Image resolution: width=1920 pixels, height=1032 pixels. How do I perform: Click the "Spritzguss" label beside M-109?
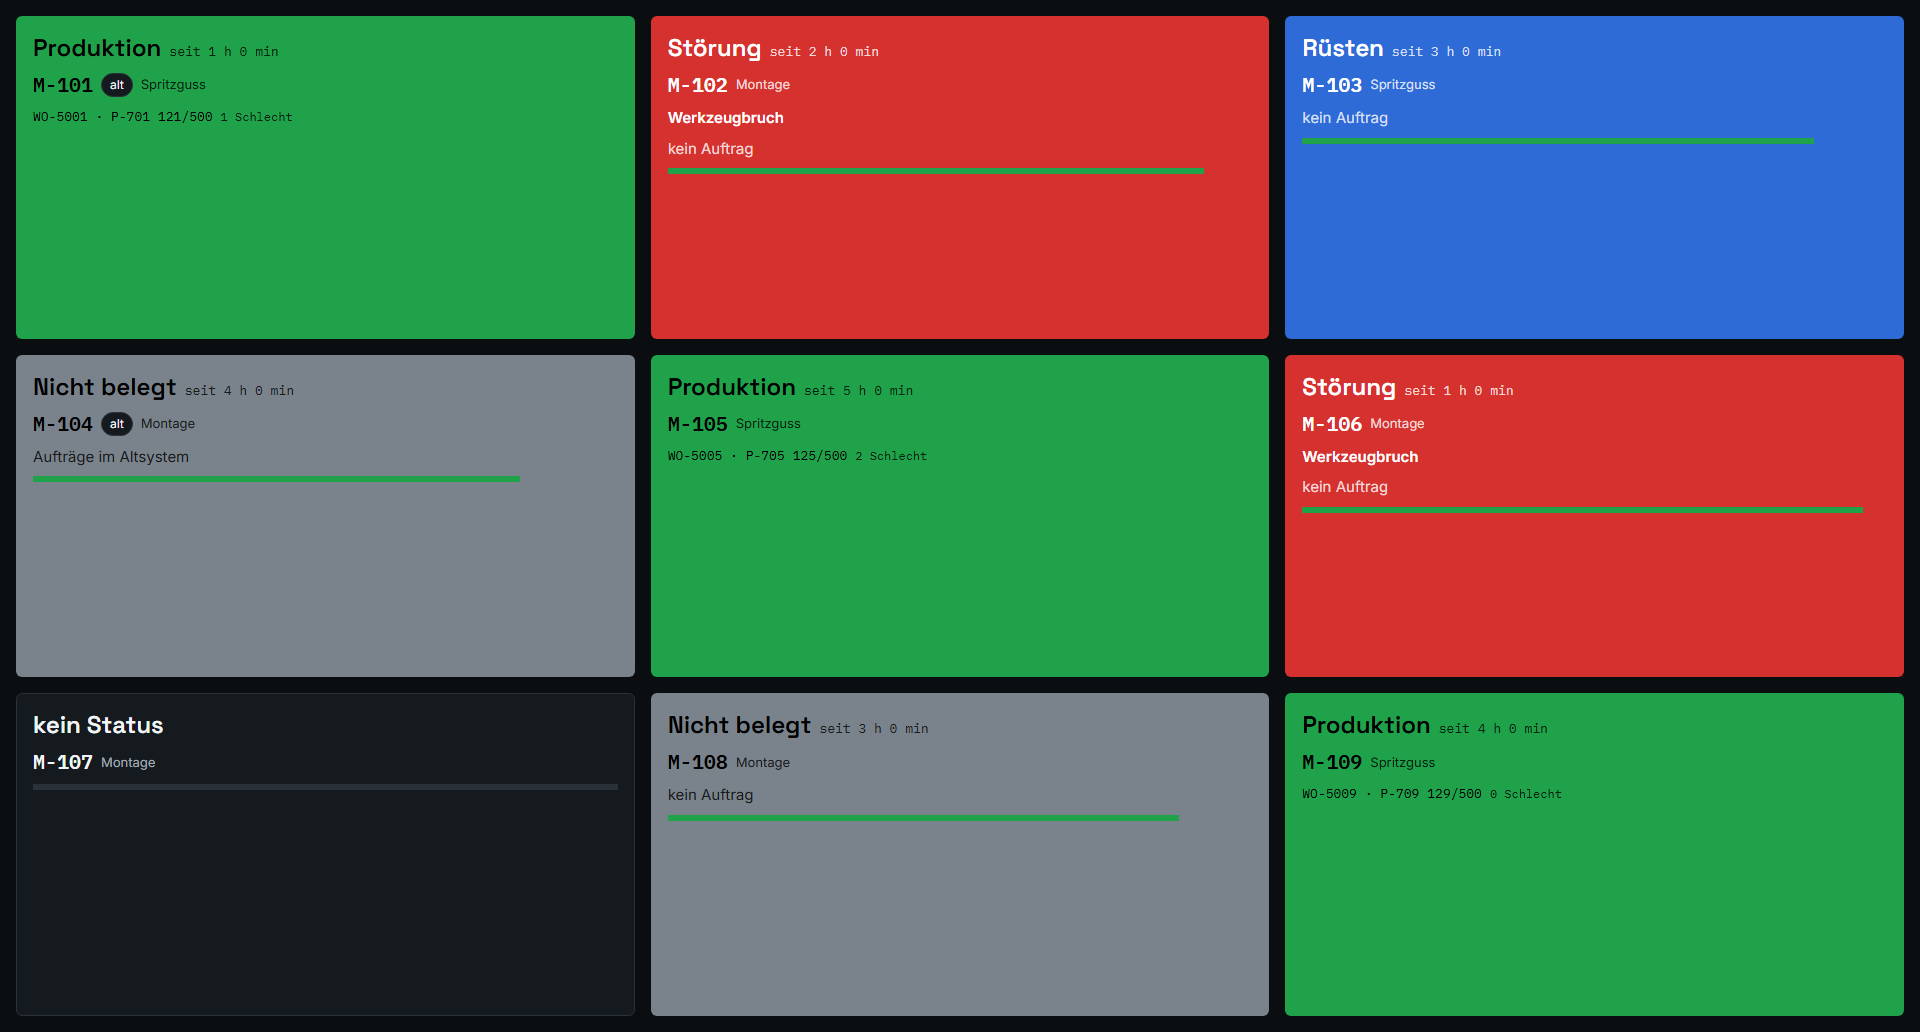(1402, 763)
